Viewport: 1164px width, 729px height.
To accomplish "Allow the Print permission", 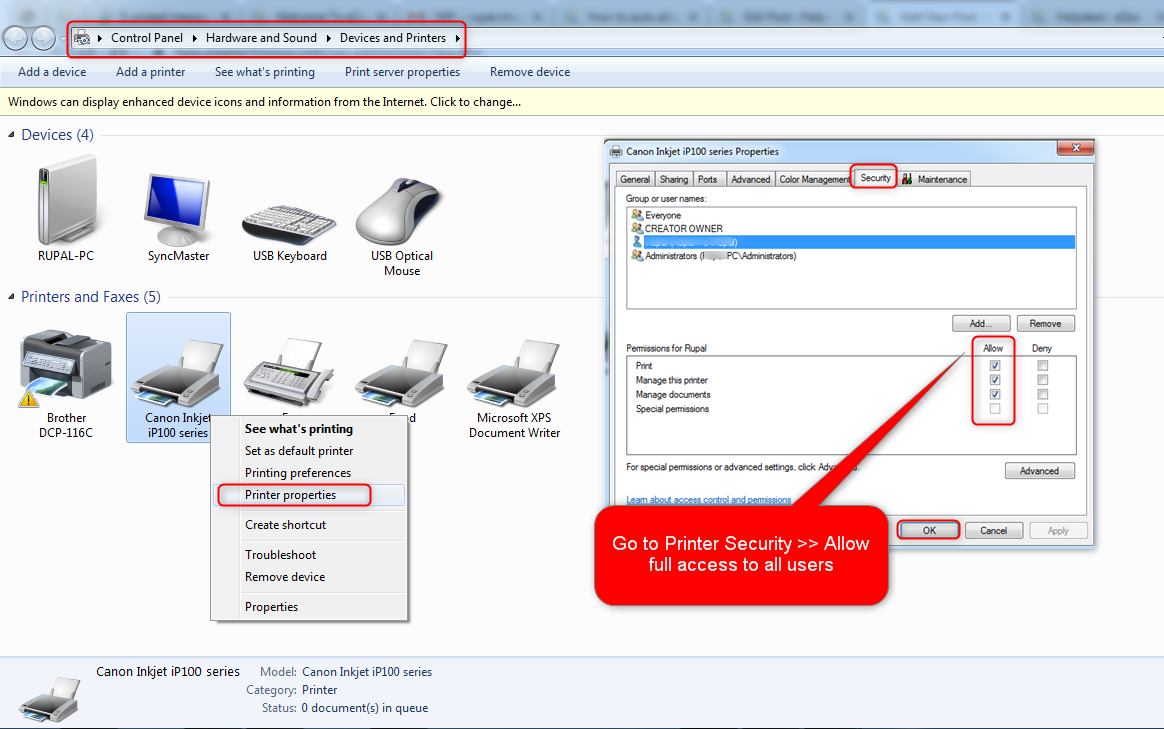I will click(x=995, y=365).
